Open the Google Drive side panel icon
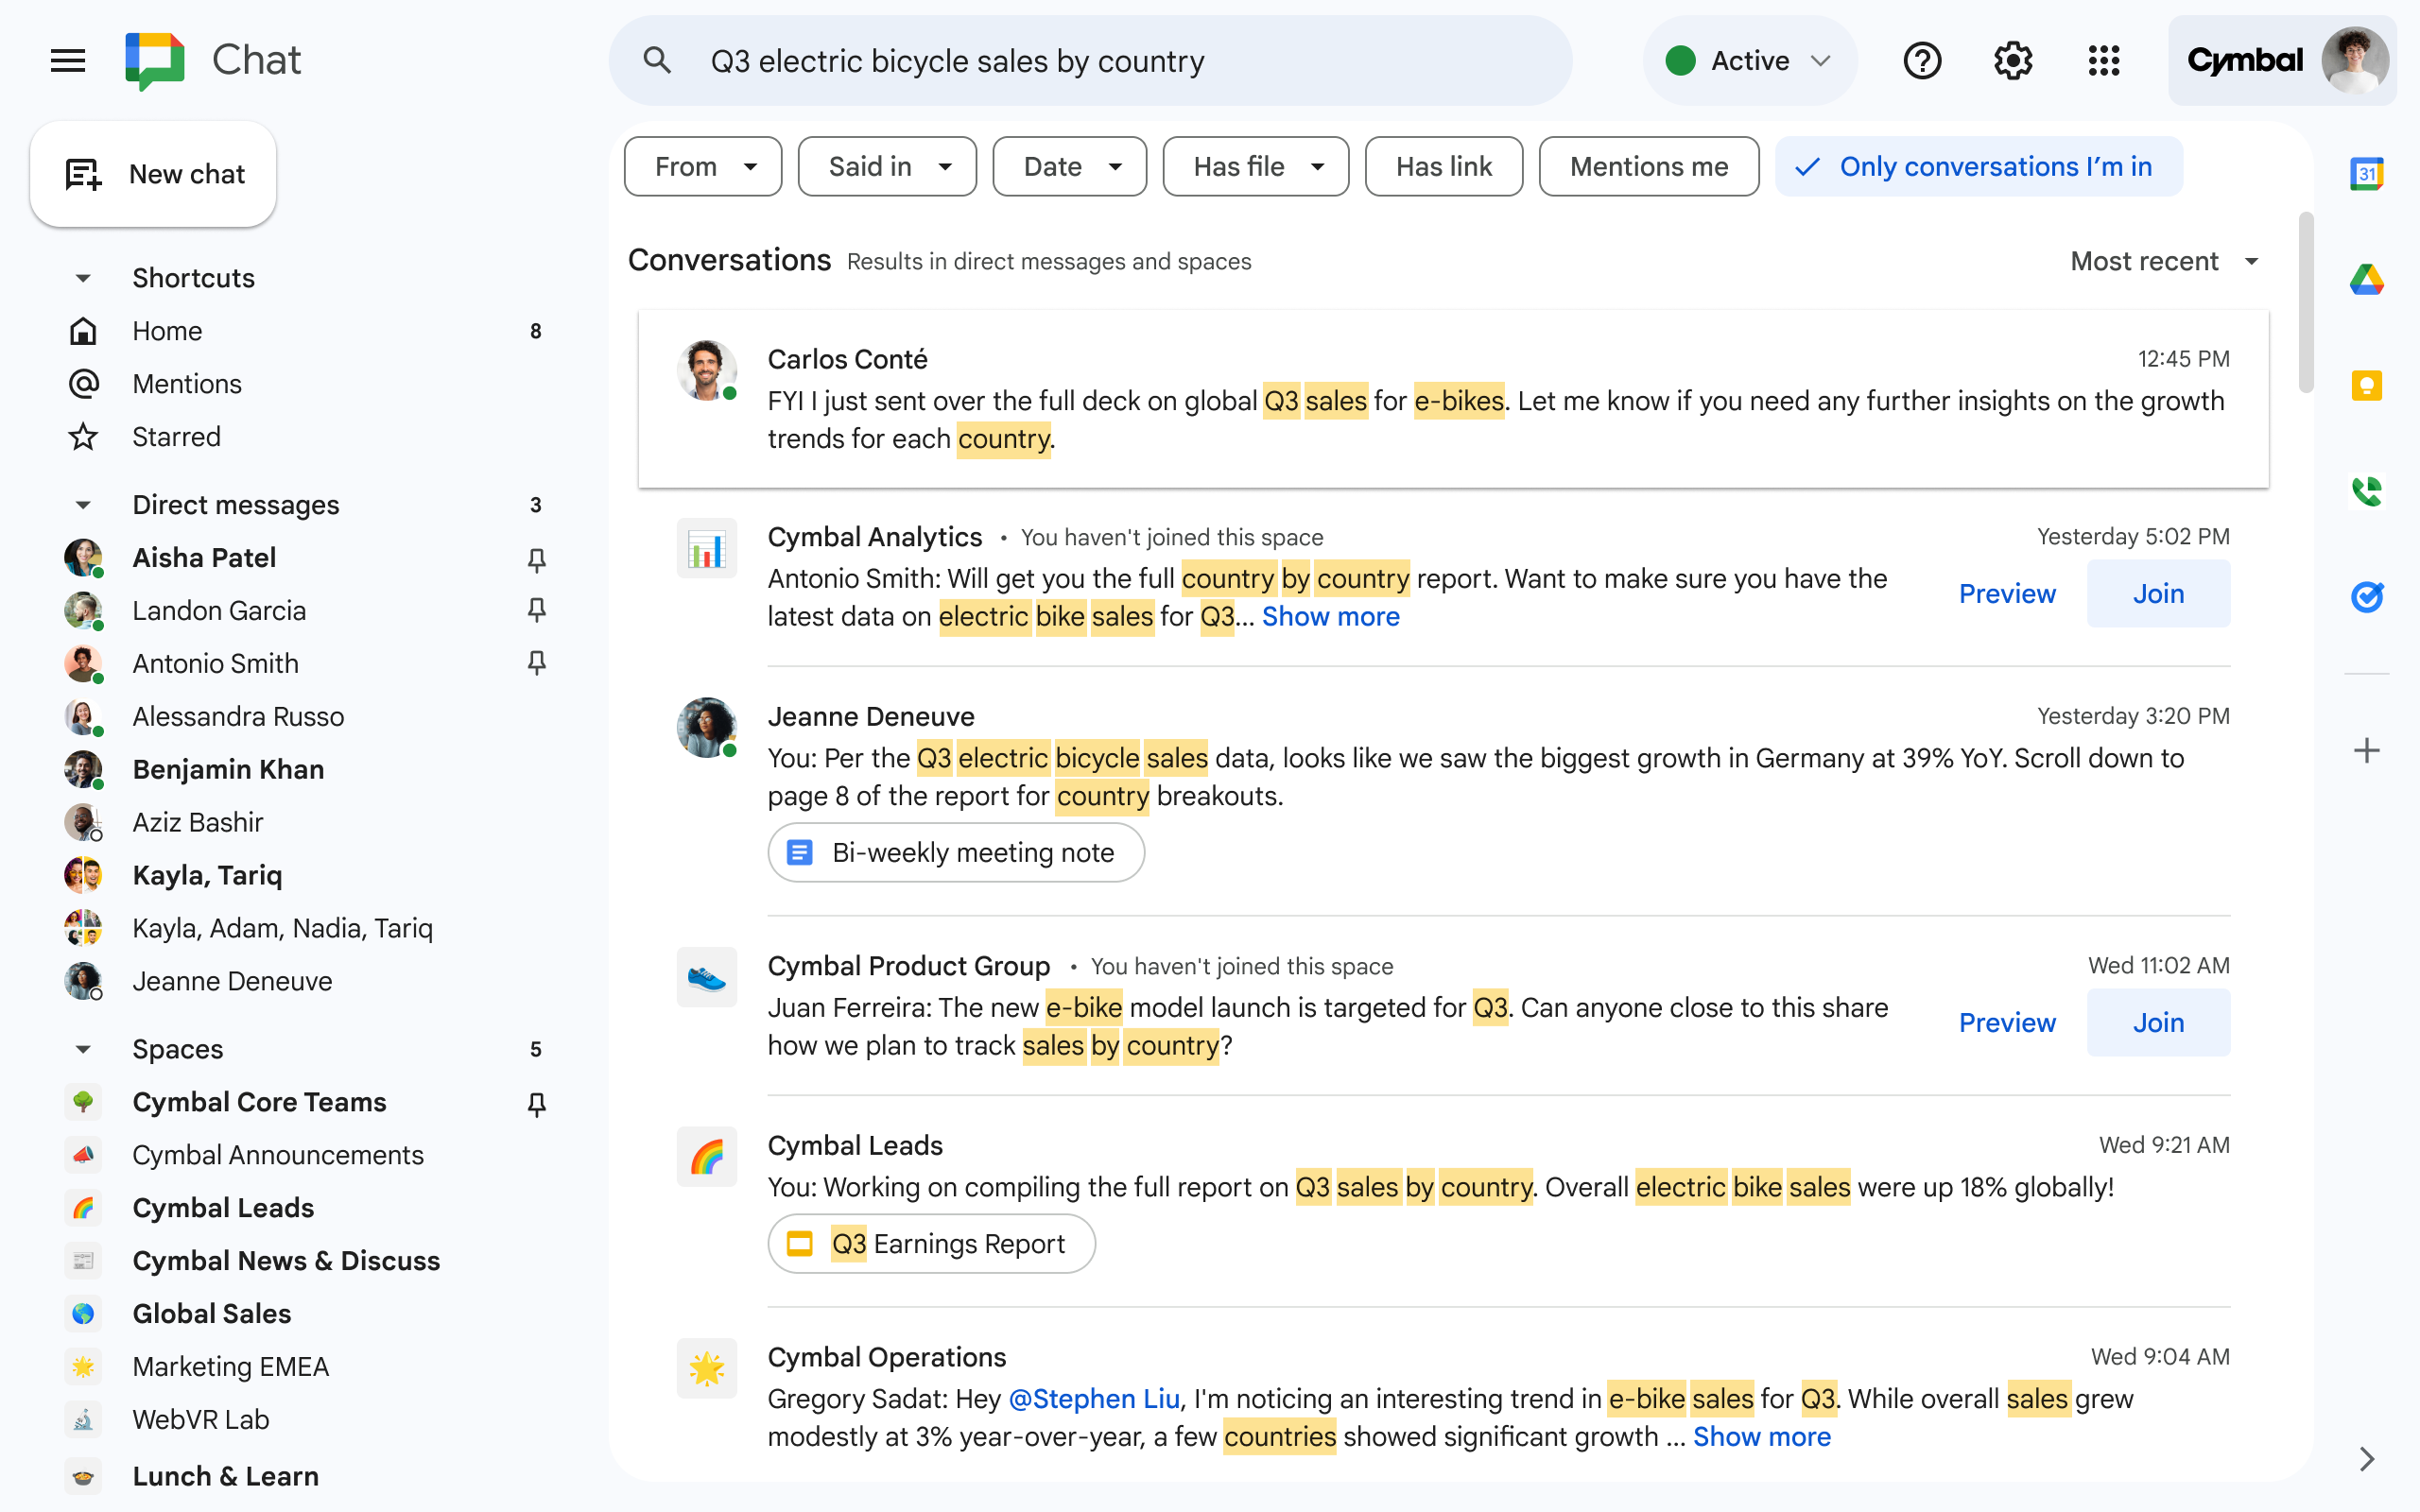This screenshot has height=1512, width=2420. [x=2366, y=280]
